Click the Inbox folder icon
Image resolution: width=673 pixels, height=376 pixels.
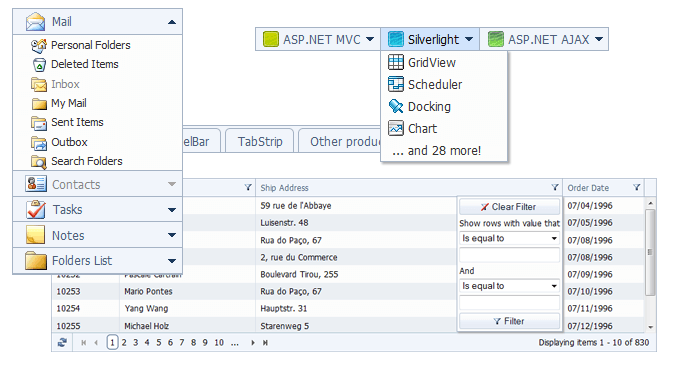coord(39,85)
